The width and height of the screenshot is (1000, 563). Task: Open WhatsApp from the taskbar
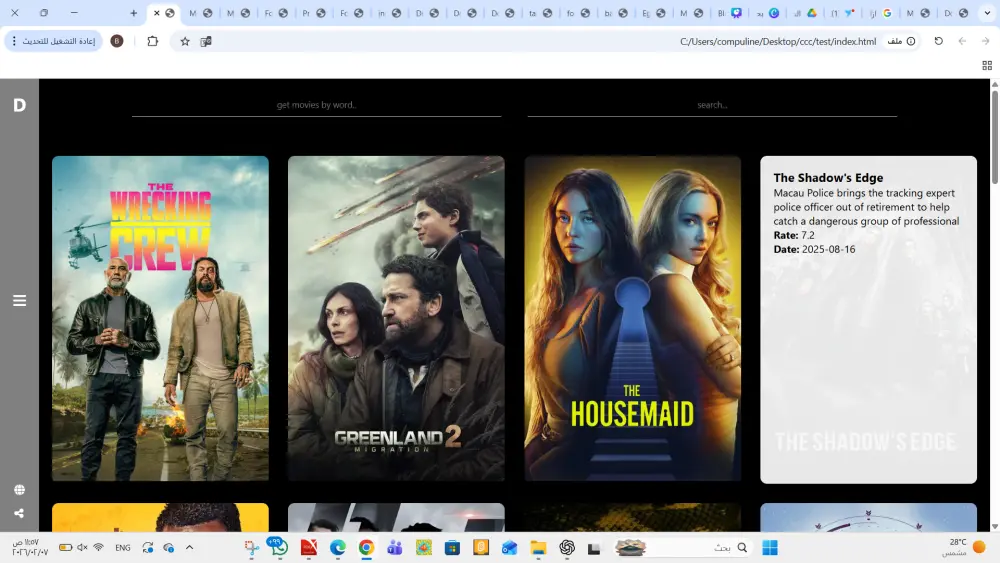tap(278, 547)
